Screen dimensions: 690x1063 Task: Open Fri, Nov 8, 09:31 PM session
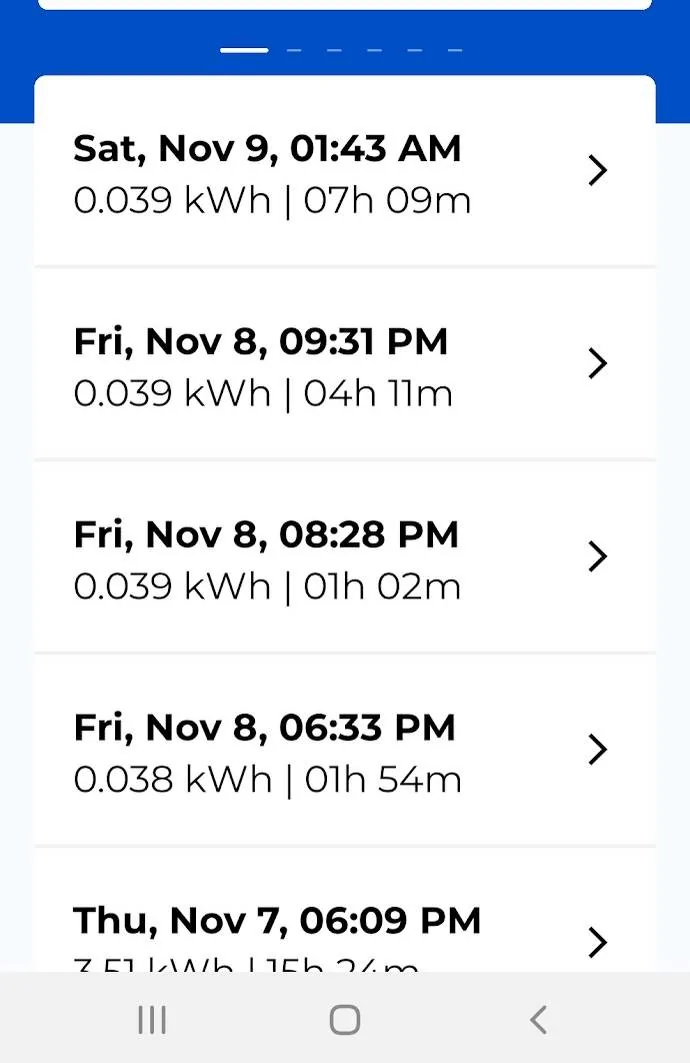[x=345, y=363]
